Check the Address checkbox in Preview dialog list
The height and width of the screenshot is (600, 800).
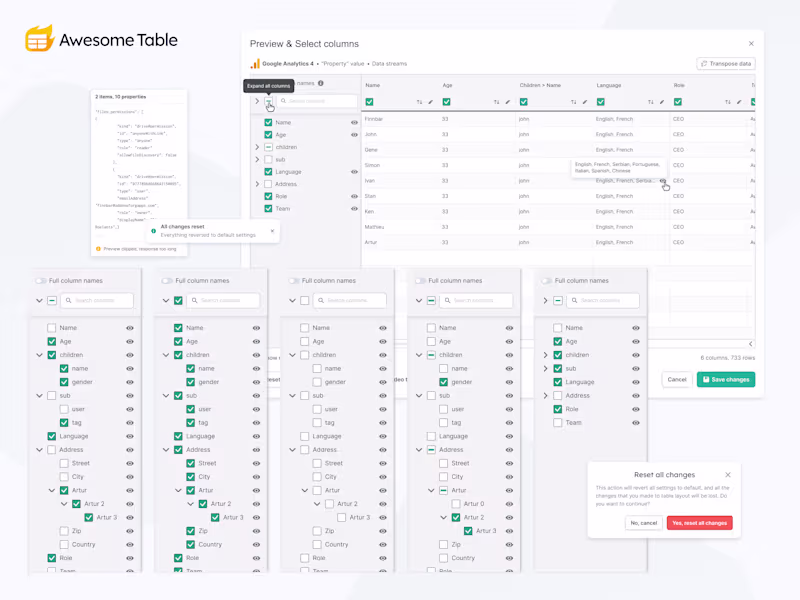pyautogui.click(x=268, y=184)
